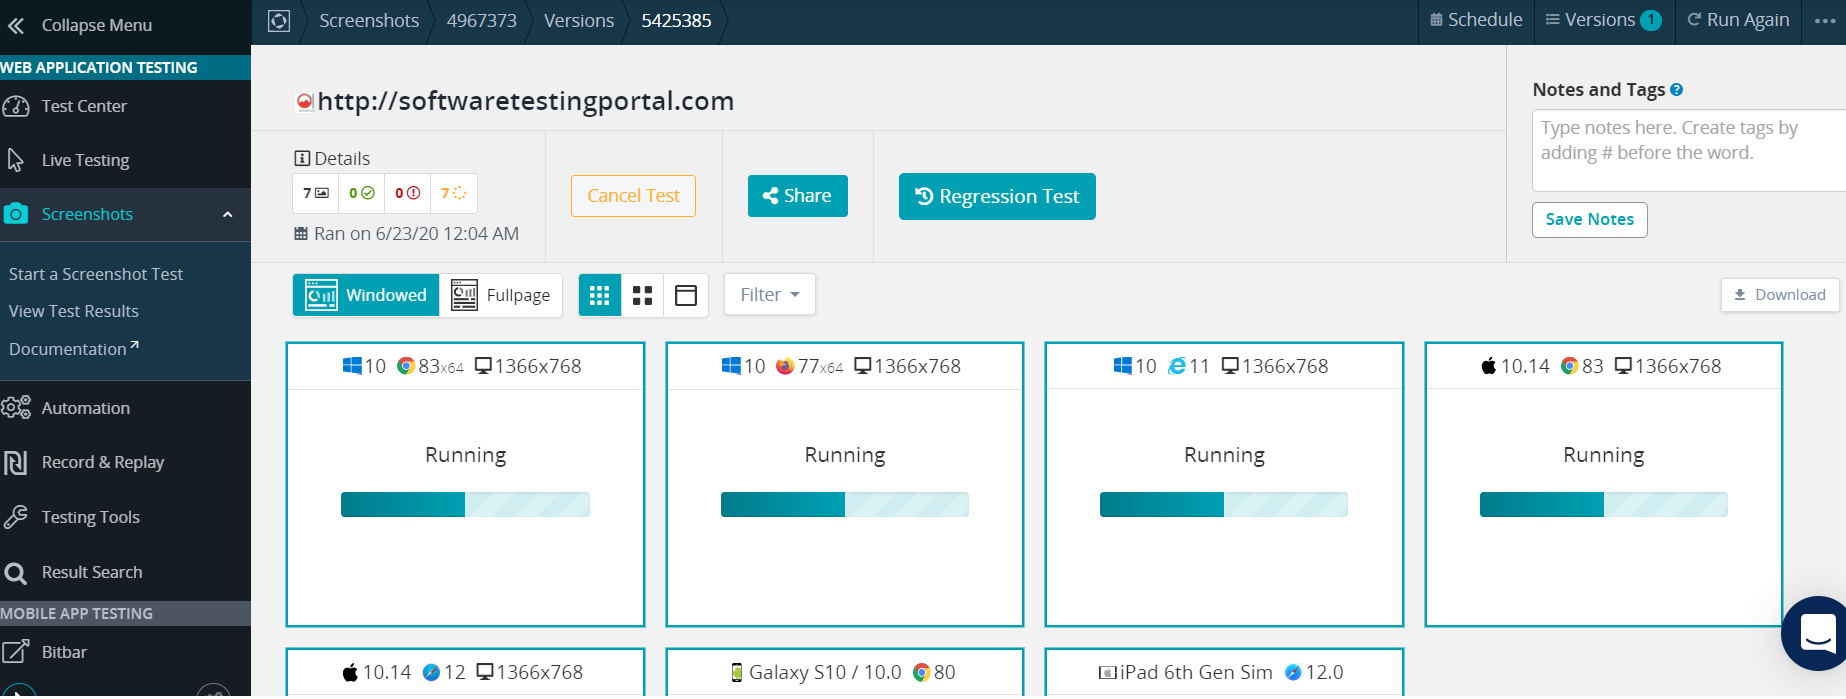Click the Result Search magnifier icon
The height and width of the screenshot is (699, 1846).
click(16, 573)
